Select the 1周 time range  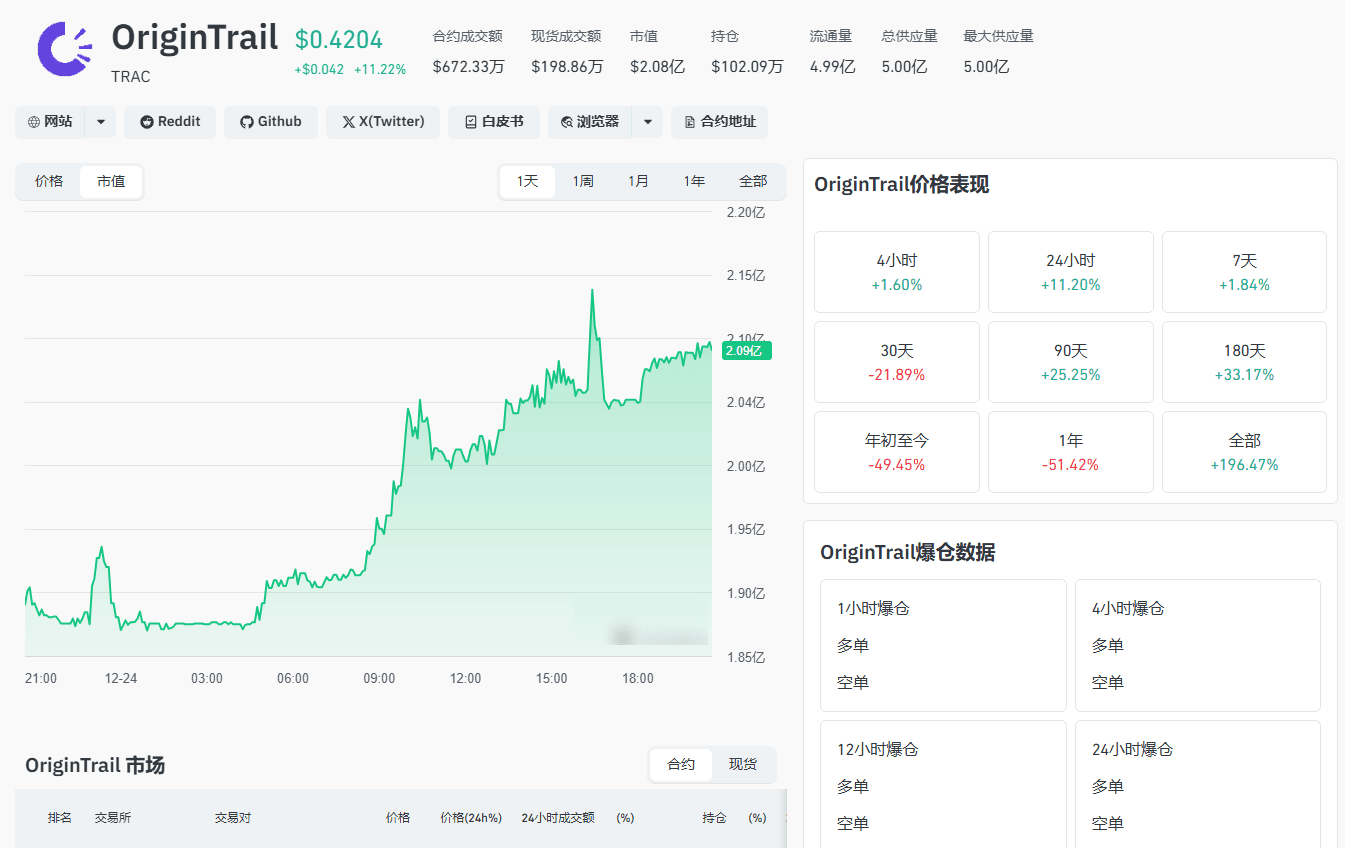(x=583, y=182)
